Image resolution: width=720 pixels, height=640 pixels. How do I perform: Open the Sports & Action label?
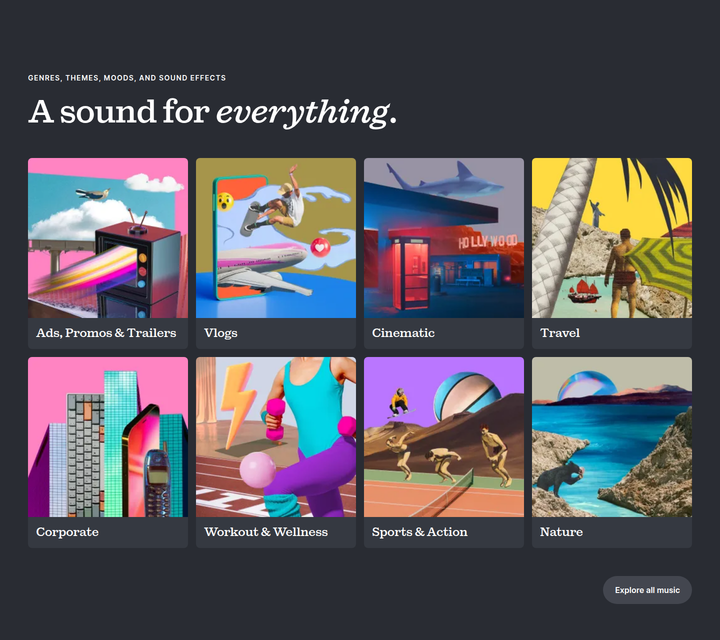(420, 532)
